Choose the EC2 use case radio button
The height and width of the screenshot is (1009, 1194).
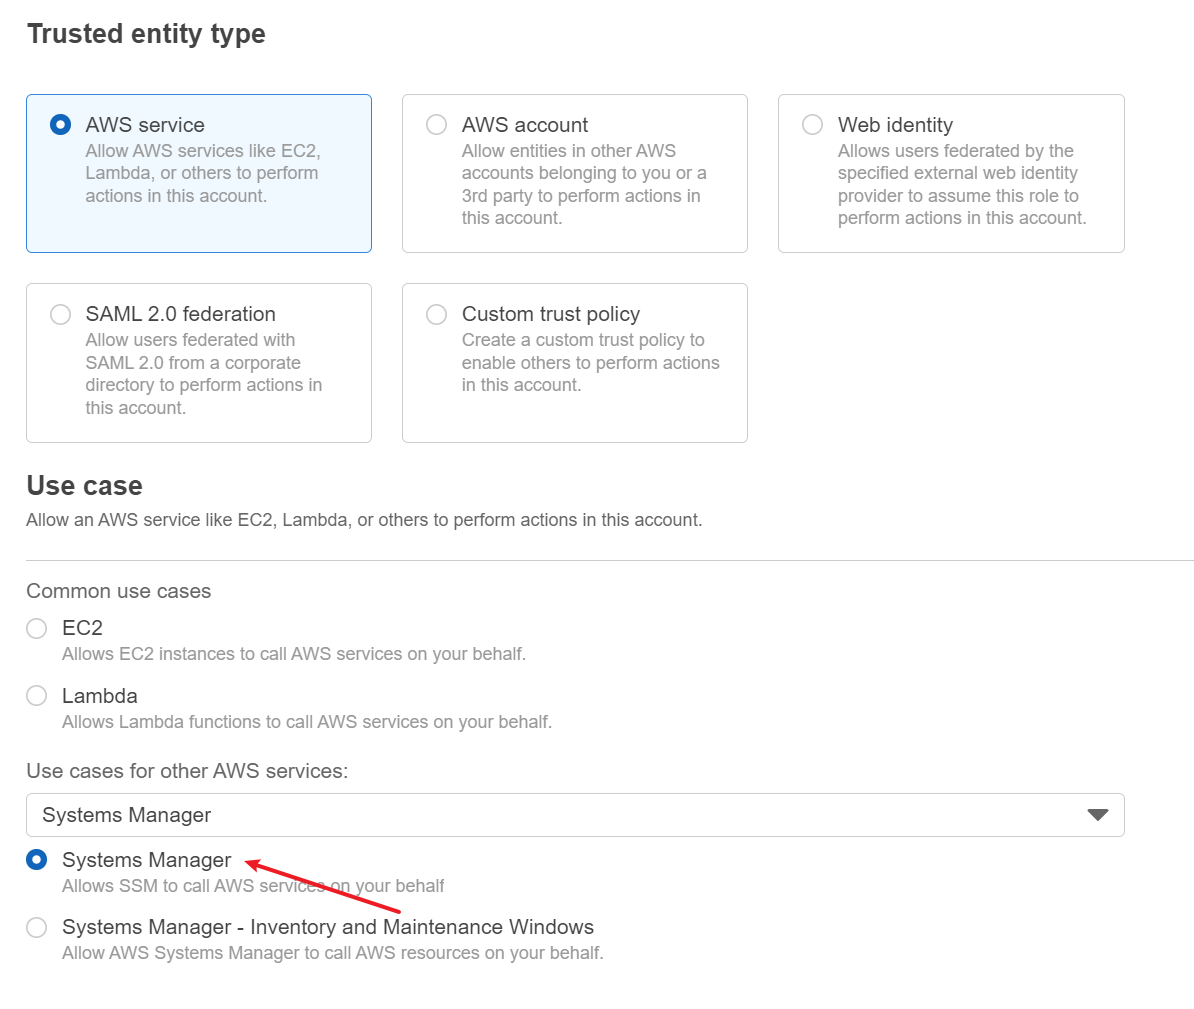(x=37, y=628)
